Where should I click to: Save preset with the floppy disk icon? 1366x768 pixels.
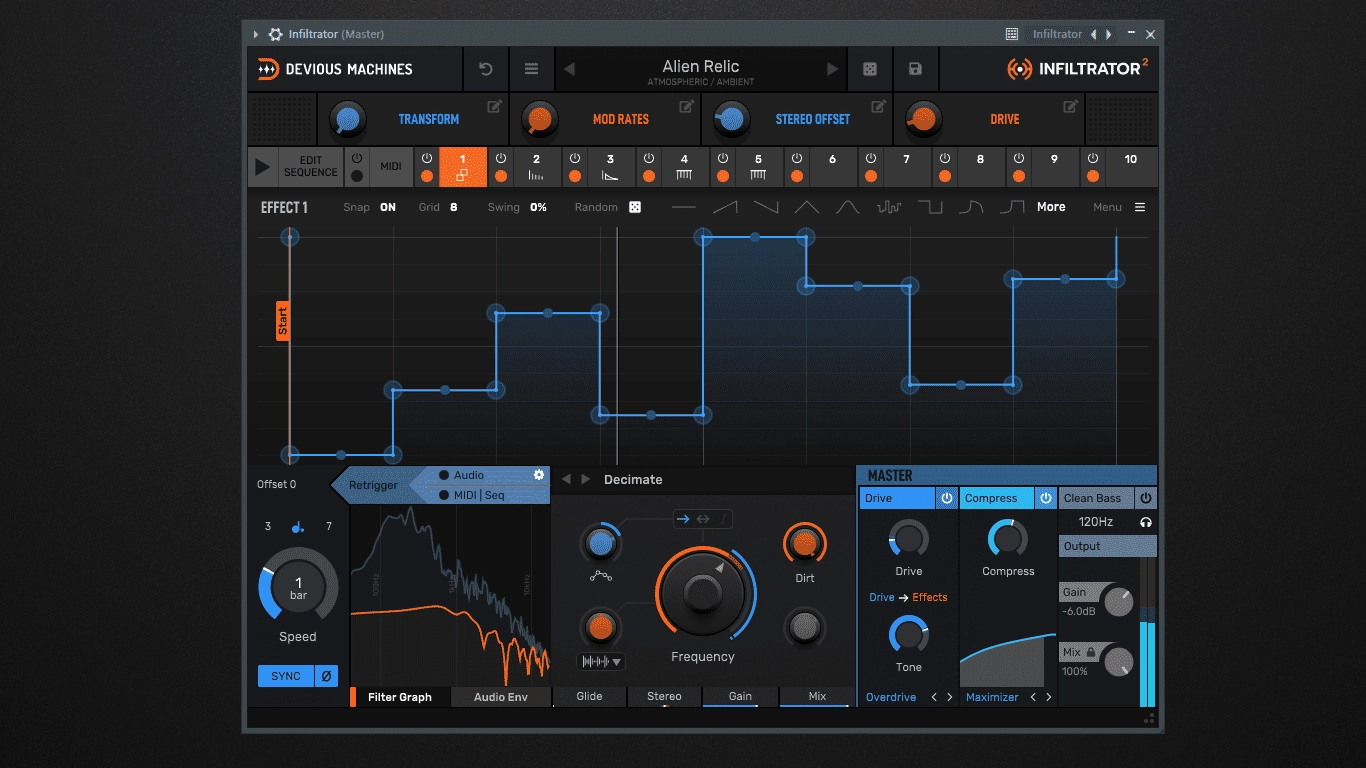(x=915, y=69)
